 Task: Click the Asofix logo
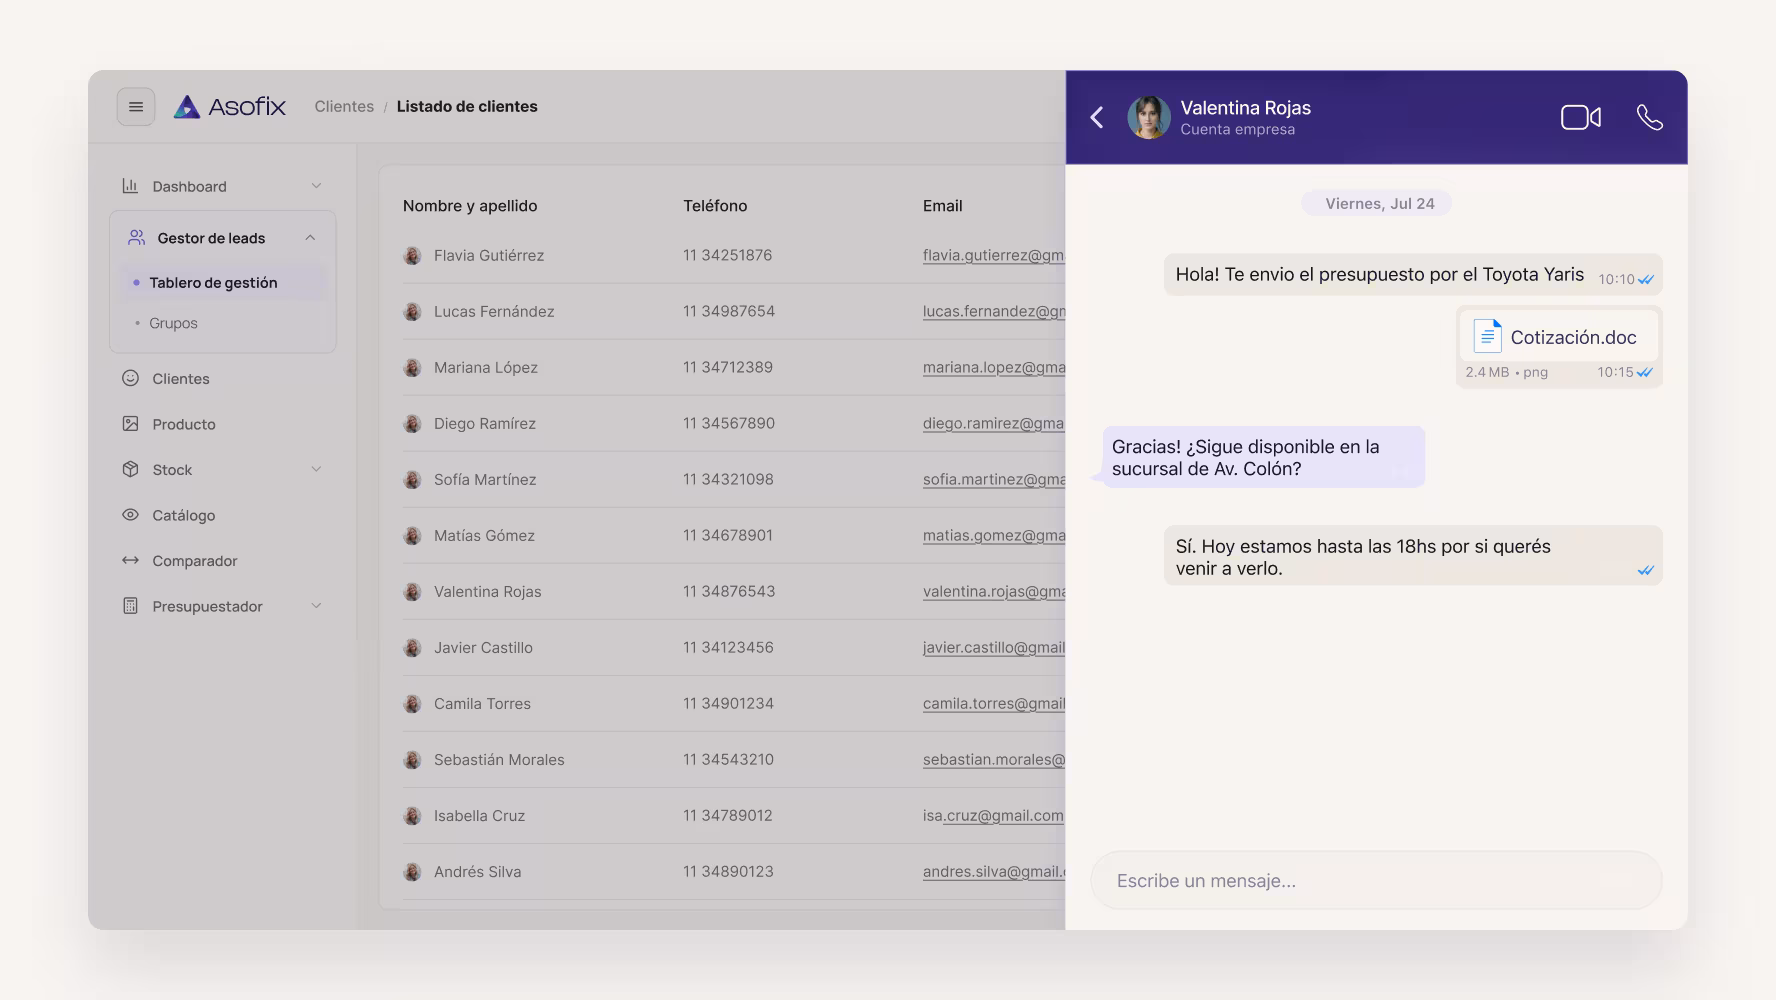[230, 107]
